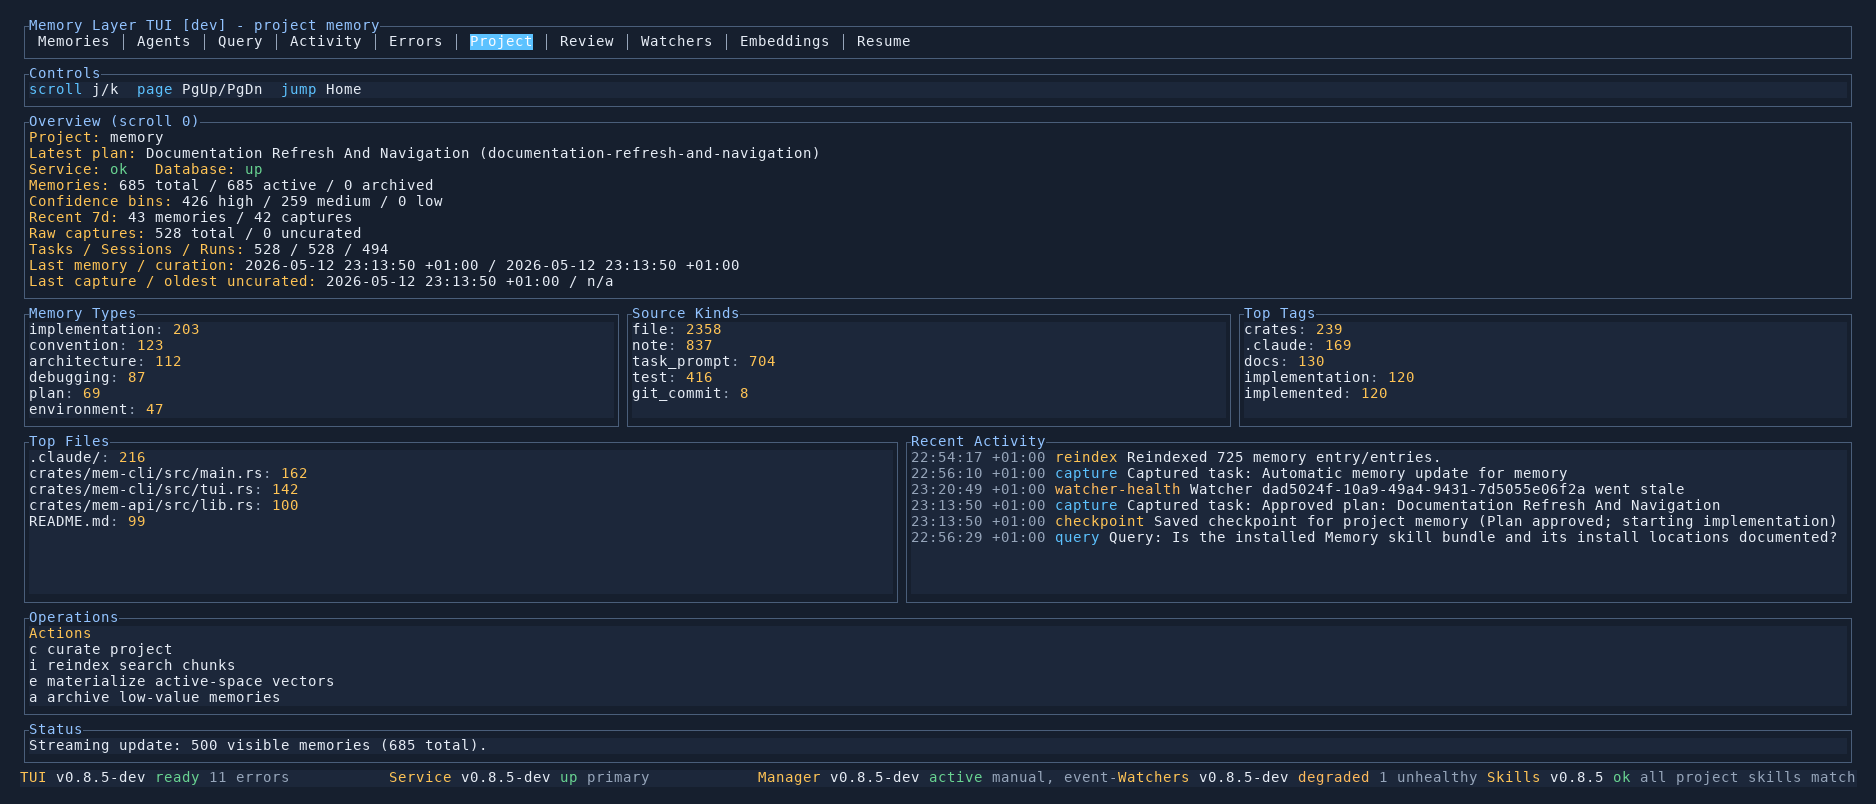Choose 'a archive low-value memories' action
The height and width of the screenshot is (804, 1876).
[155, 697]
